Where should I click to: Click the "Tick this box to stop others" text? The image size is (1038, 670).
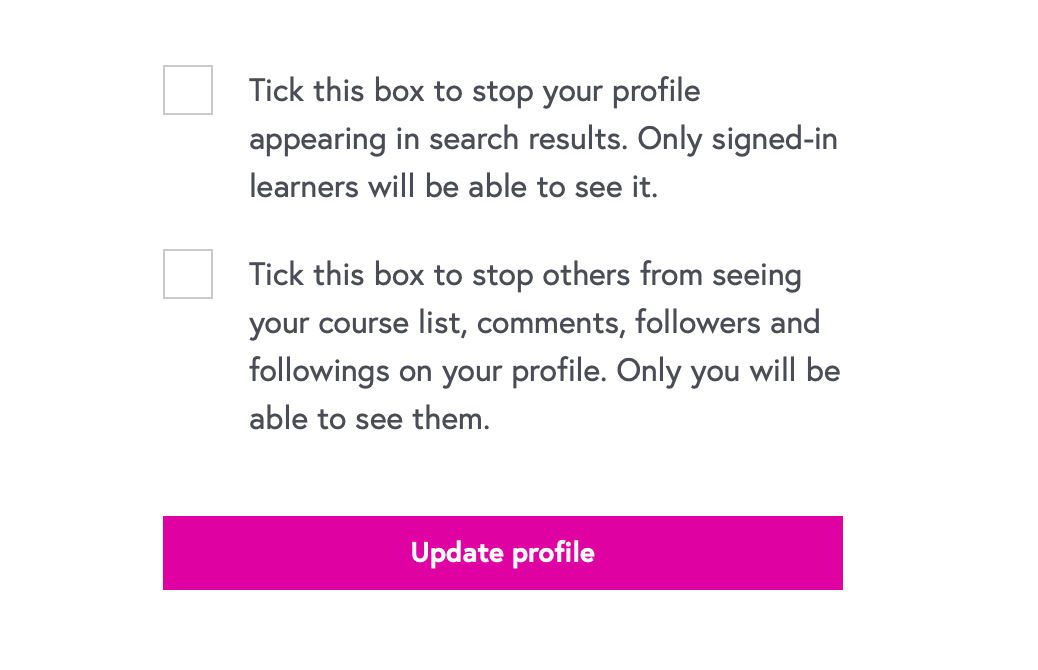click(525, 275)
